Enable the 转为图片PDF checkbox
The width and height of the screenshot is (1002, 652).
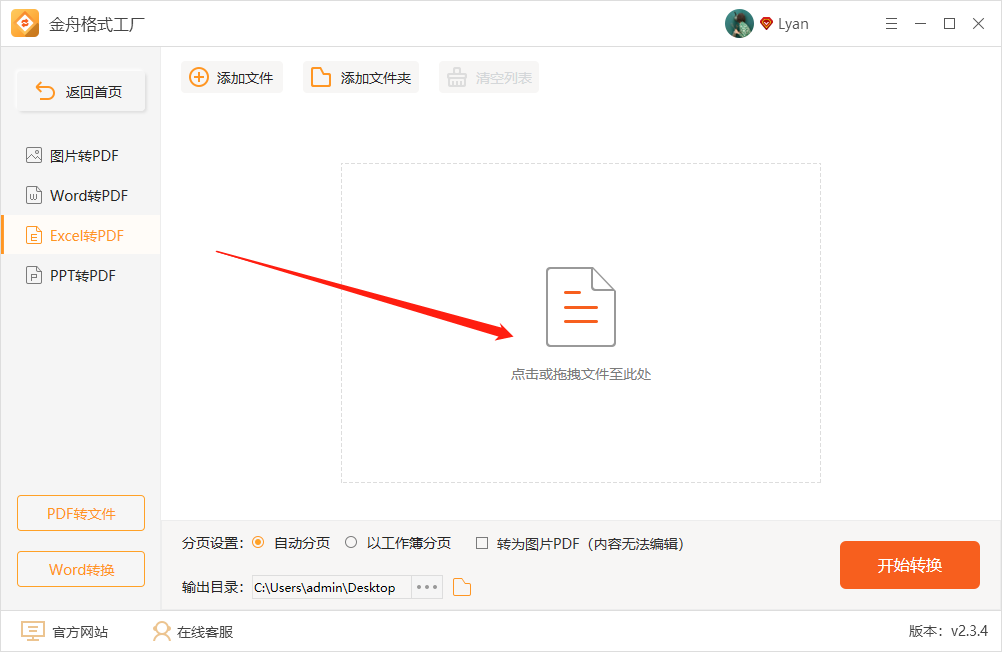pyautogui.click(x=482, y=543)
